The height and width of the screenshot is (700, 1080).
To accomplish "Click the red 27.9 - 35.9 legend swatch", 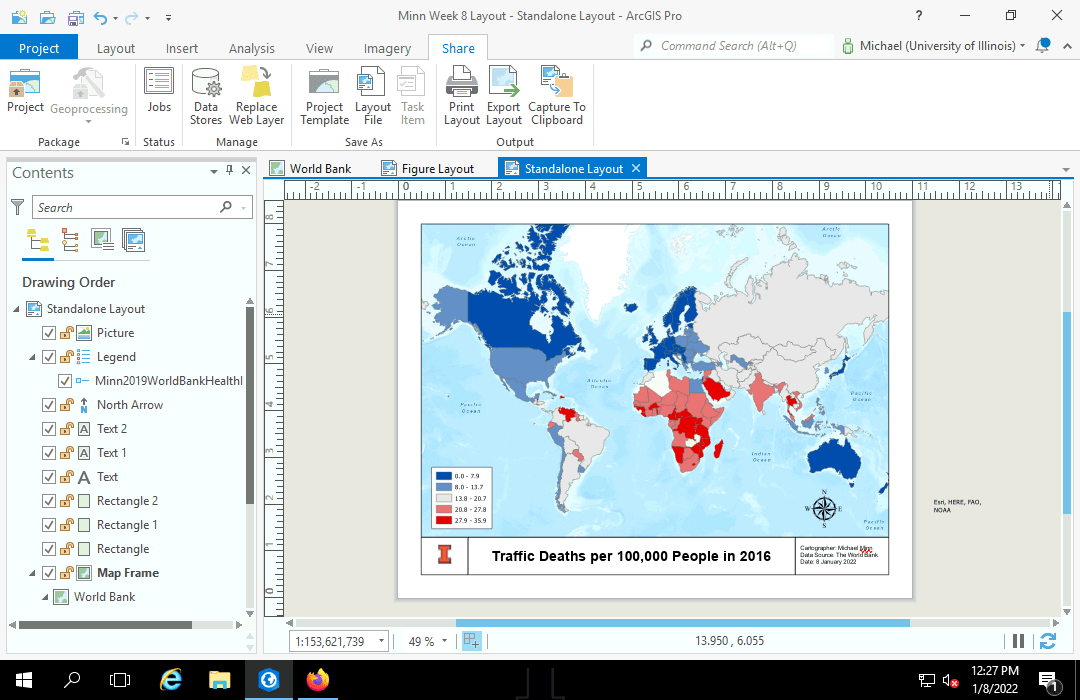I will [x=444, y=521].
